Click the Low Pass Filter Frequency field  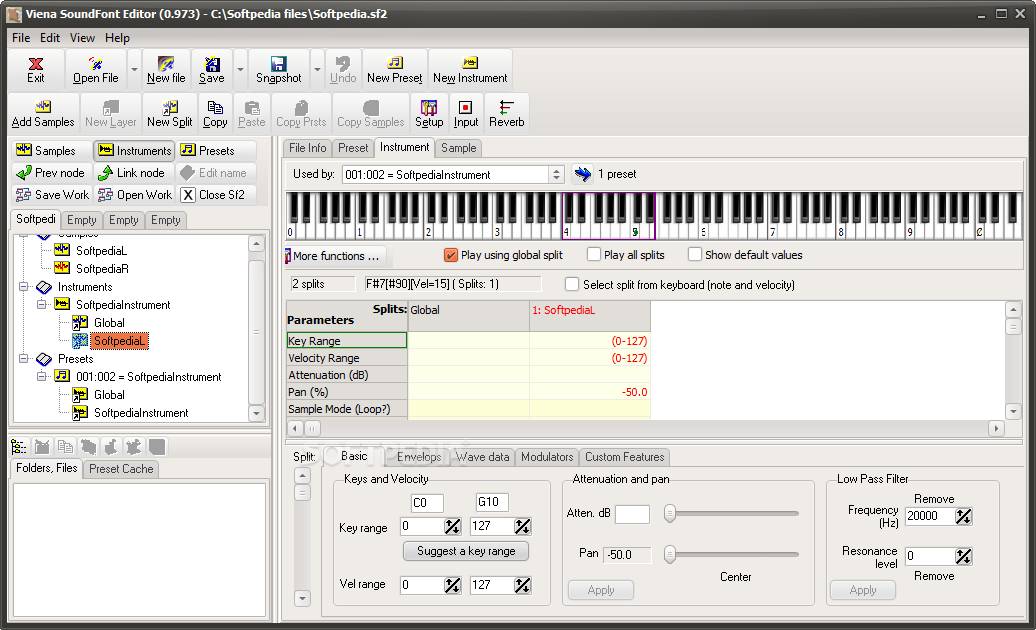click(x=928, y=517)
